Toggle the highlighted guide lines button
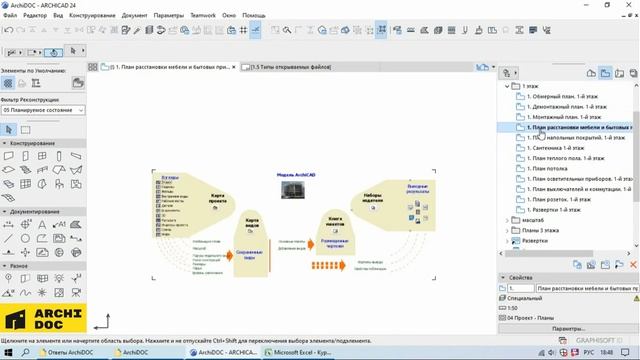Viewport: 640px width, 360px height. 255,30
